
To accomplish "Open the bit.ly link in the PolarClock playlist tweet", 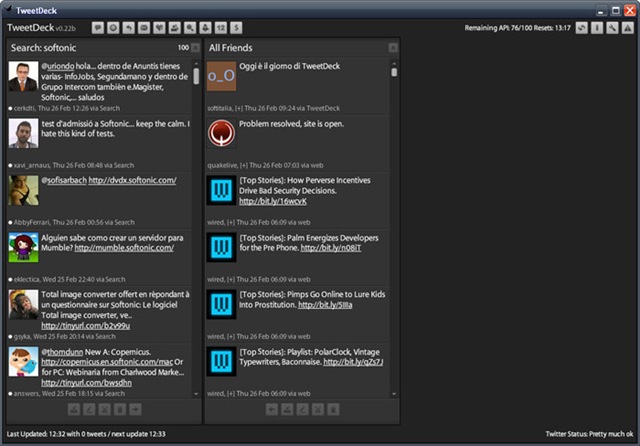I will click(x=353, y=362).
